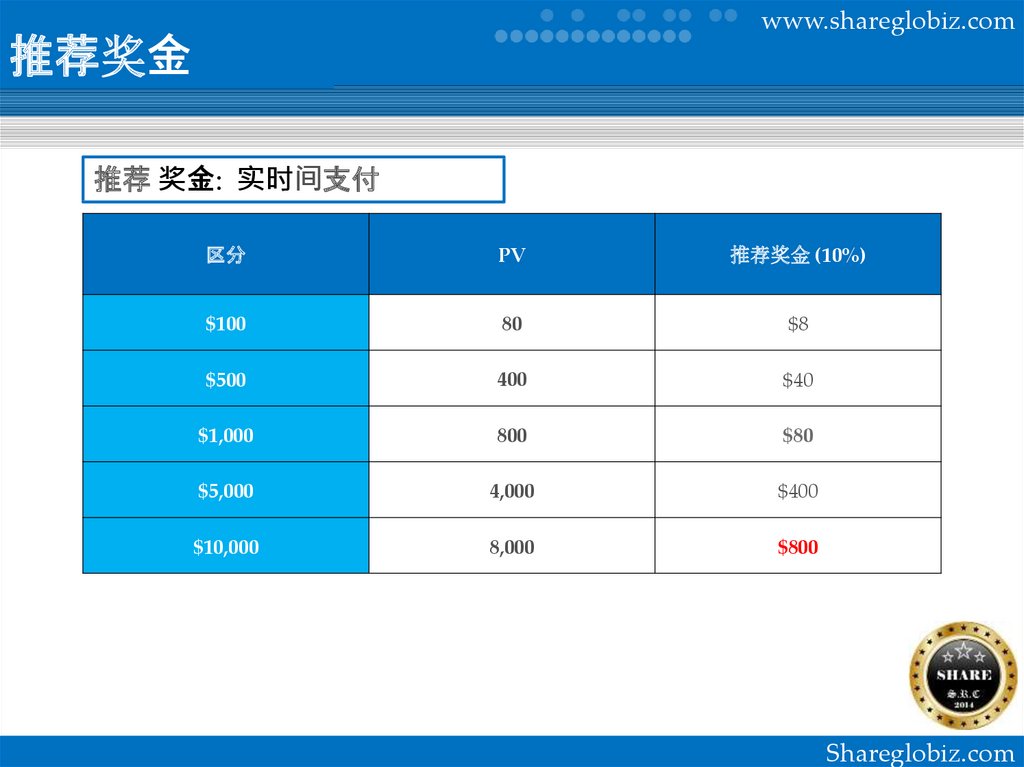This screenshot has height=767, width=1024.
Task: Click the 推荐奖金 (10%) column header
Action: coord(797,255)
